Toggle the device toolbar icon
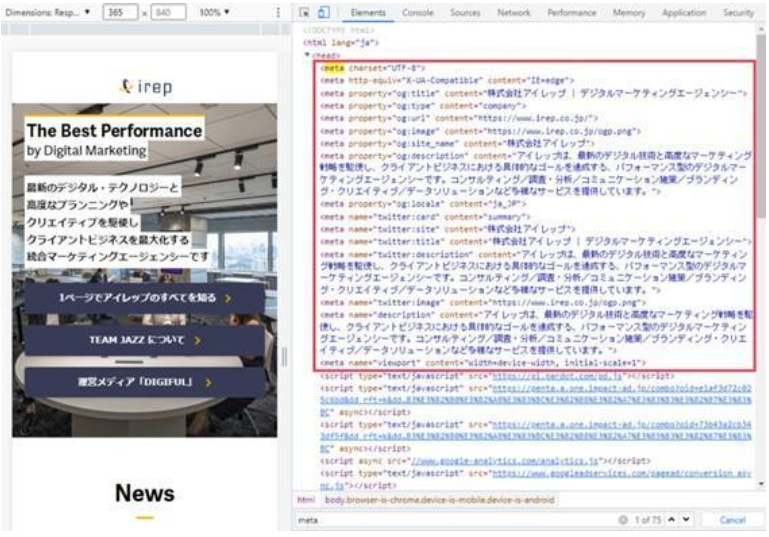 (323, 13)
